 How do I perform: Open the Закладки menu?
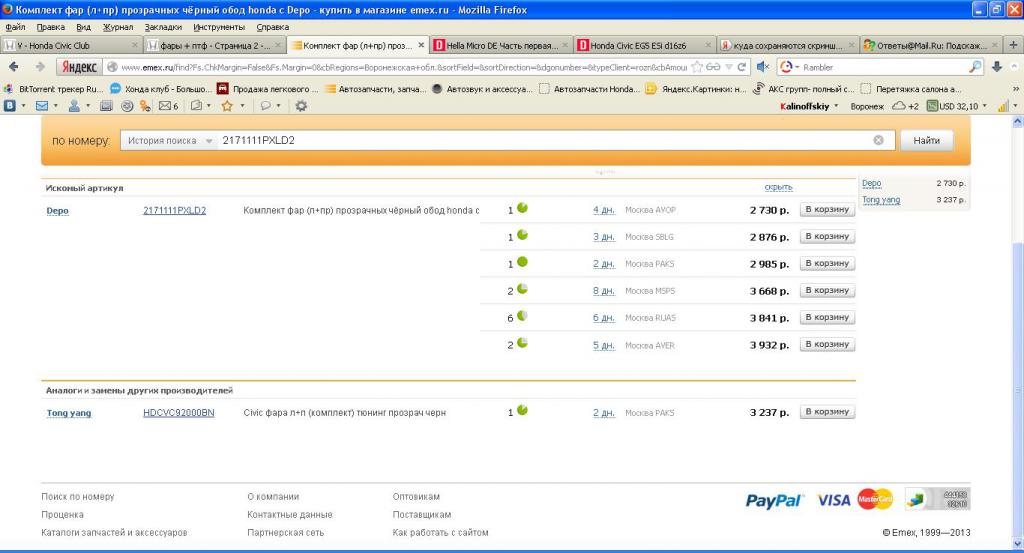pos(162,27)
